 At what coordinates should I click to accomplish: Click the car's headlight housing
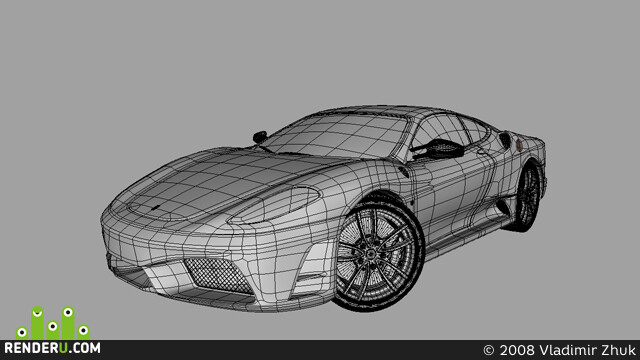click(x=275, y=205)
